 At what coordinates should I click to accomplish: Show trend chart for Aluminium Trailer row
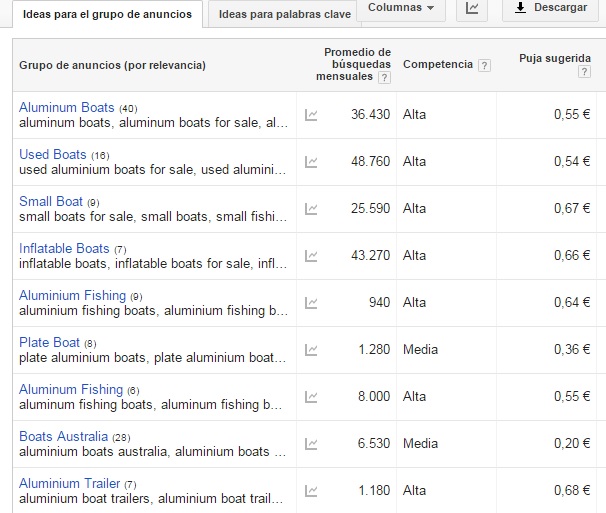(311, 491)
